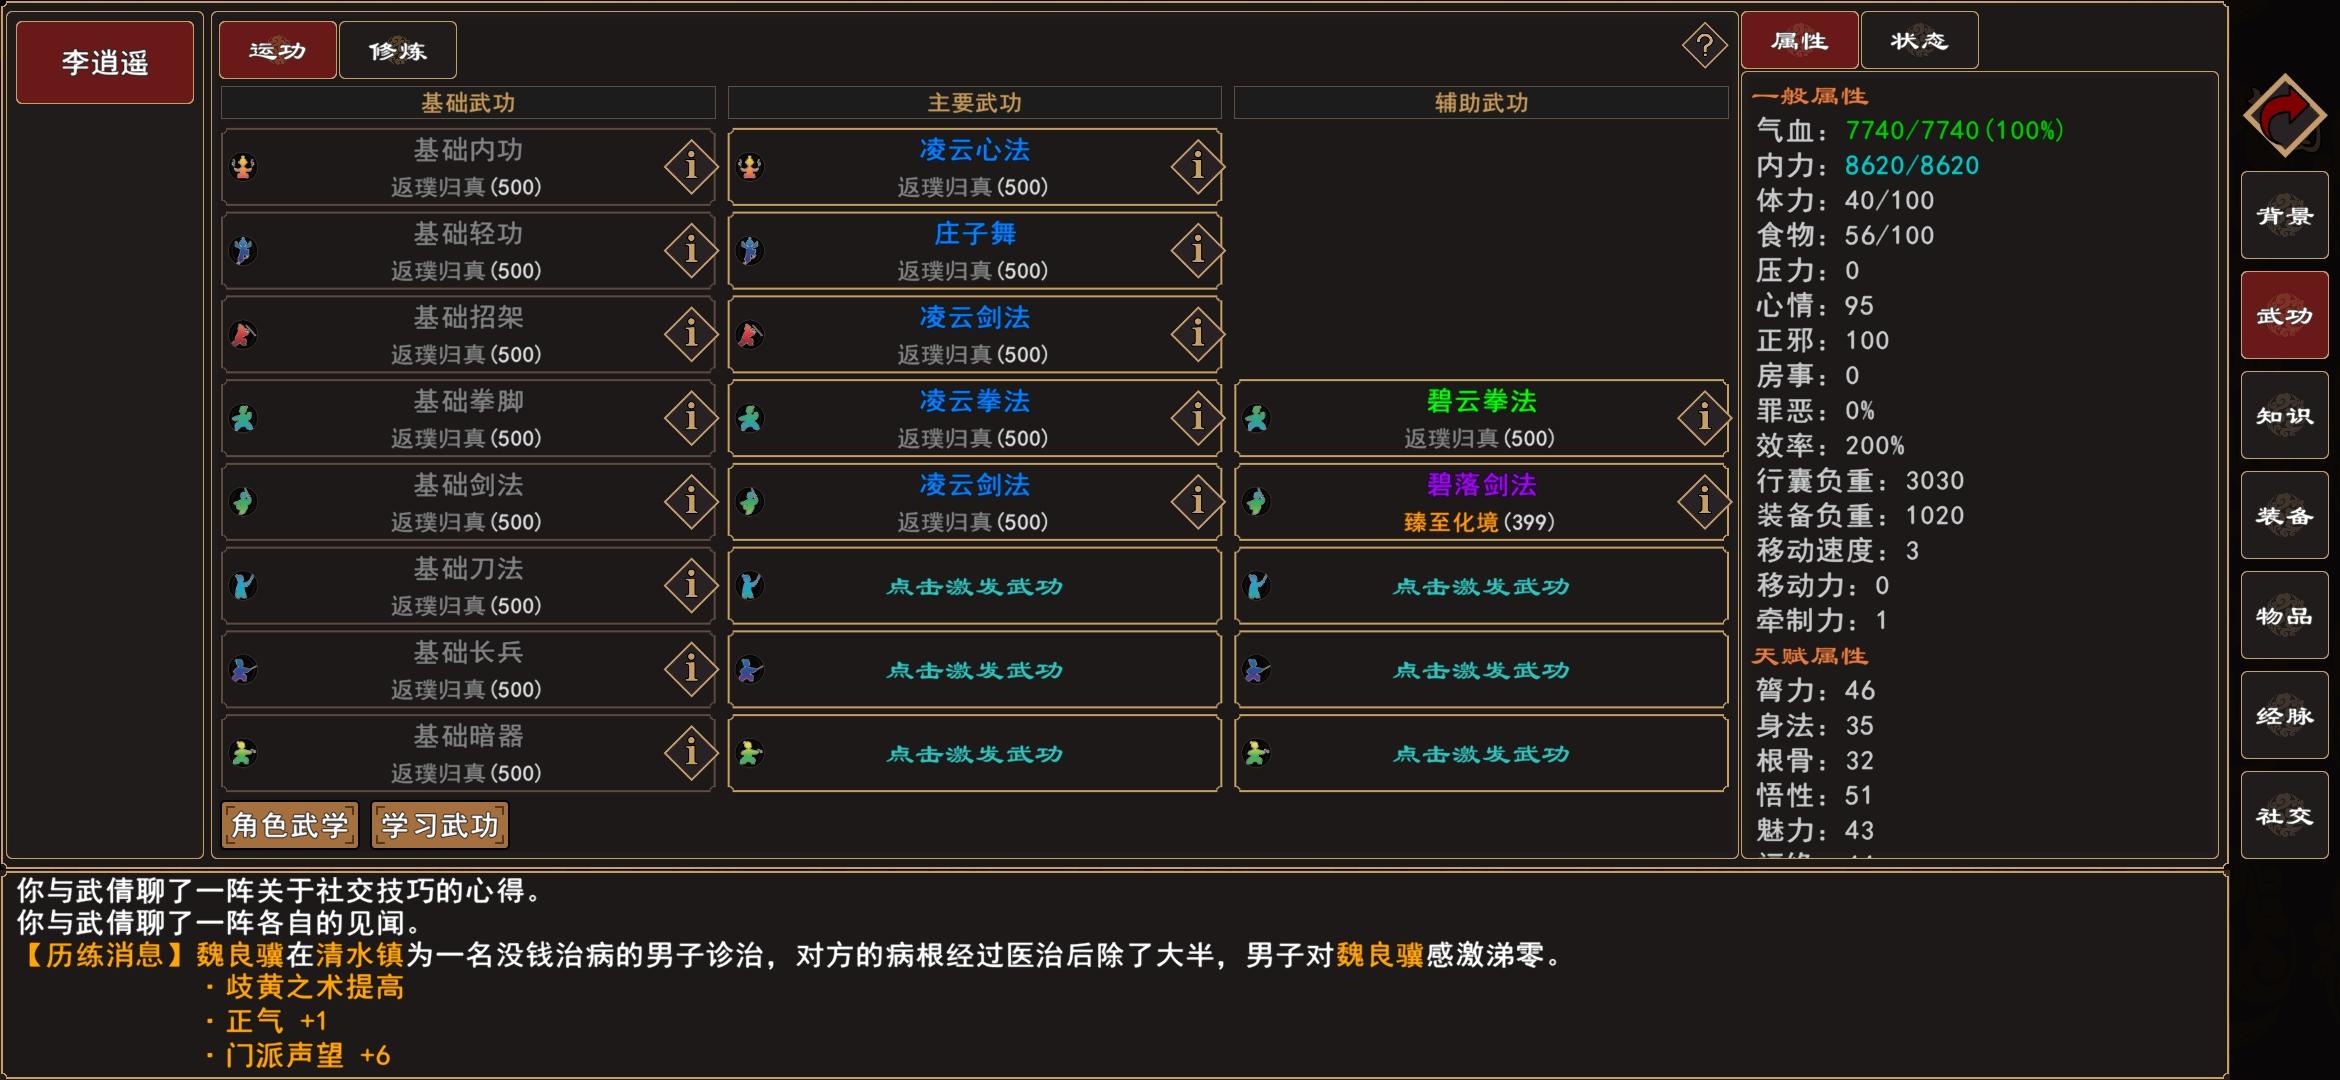The width and height of the screenshot is (2340, 1080).
Task: Activate main 长兵 slot 点击激发武功
Action: (974, 670)
